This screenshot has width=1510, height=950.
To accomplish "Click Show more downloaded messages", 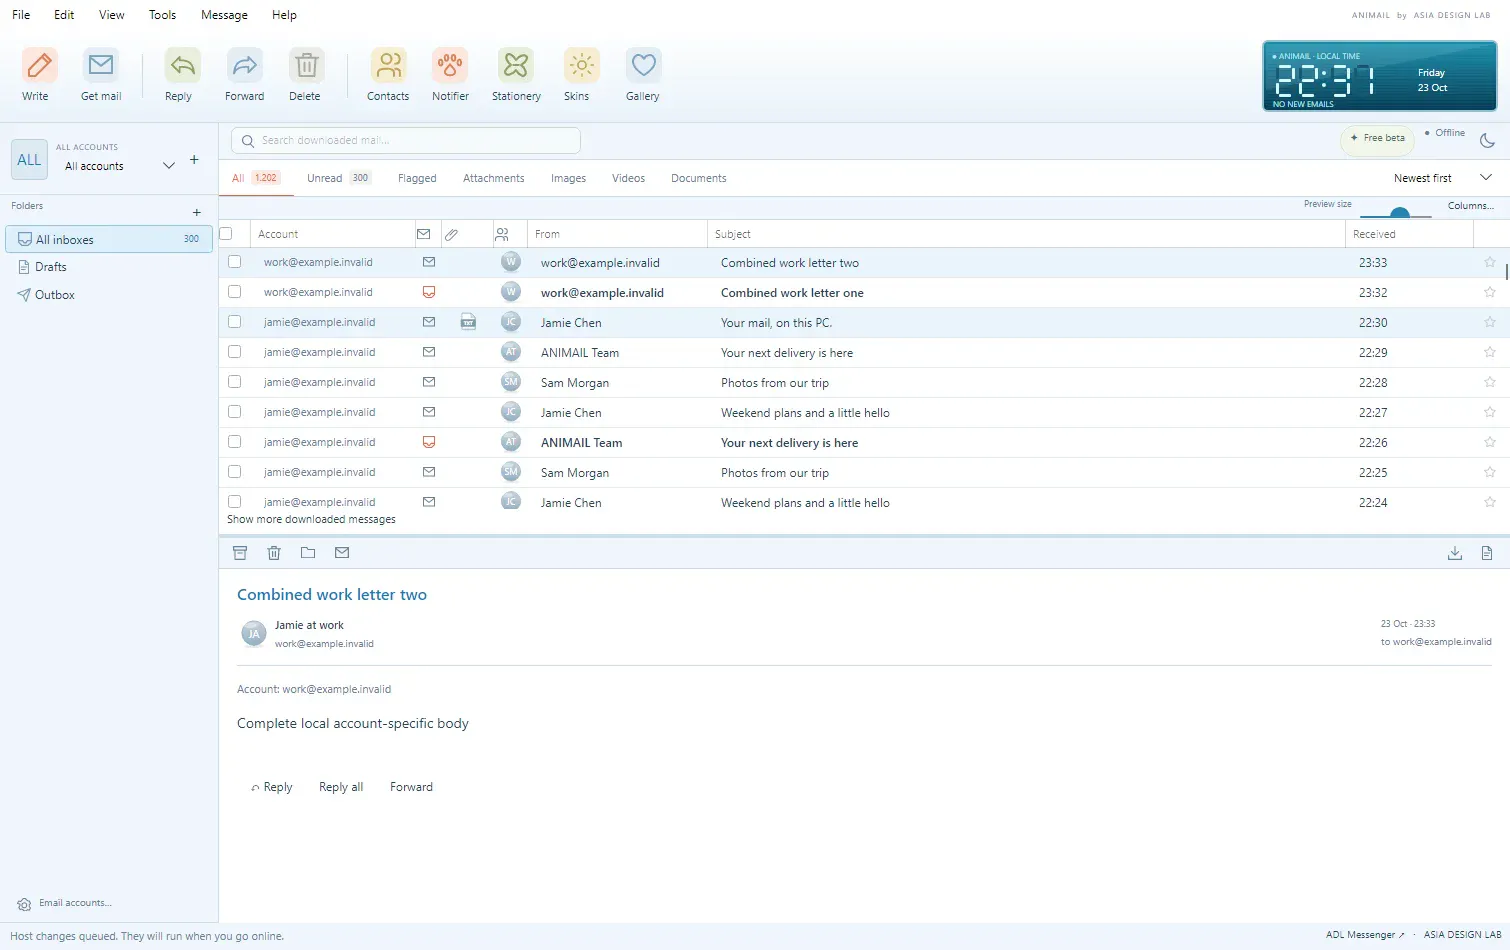I will click(311, 519).
